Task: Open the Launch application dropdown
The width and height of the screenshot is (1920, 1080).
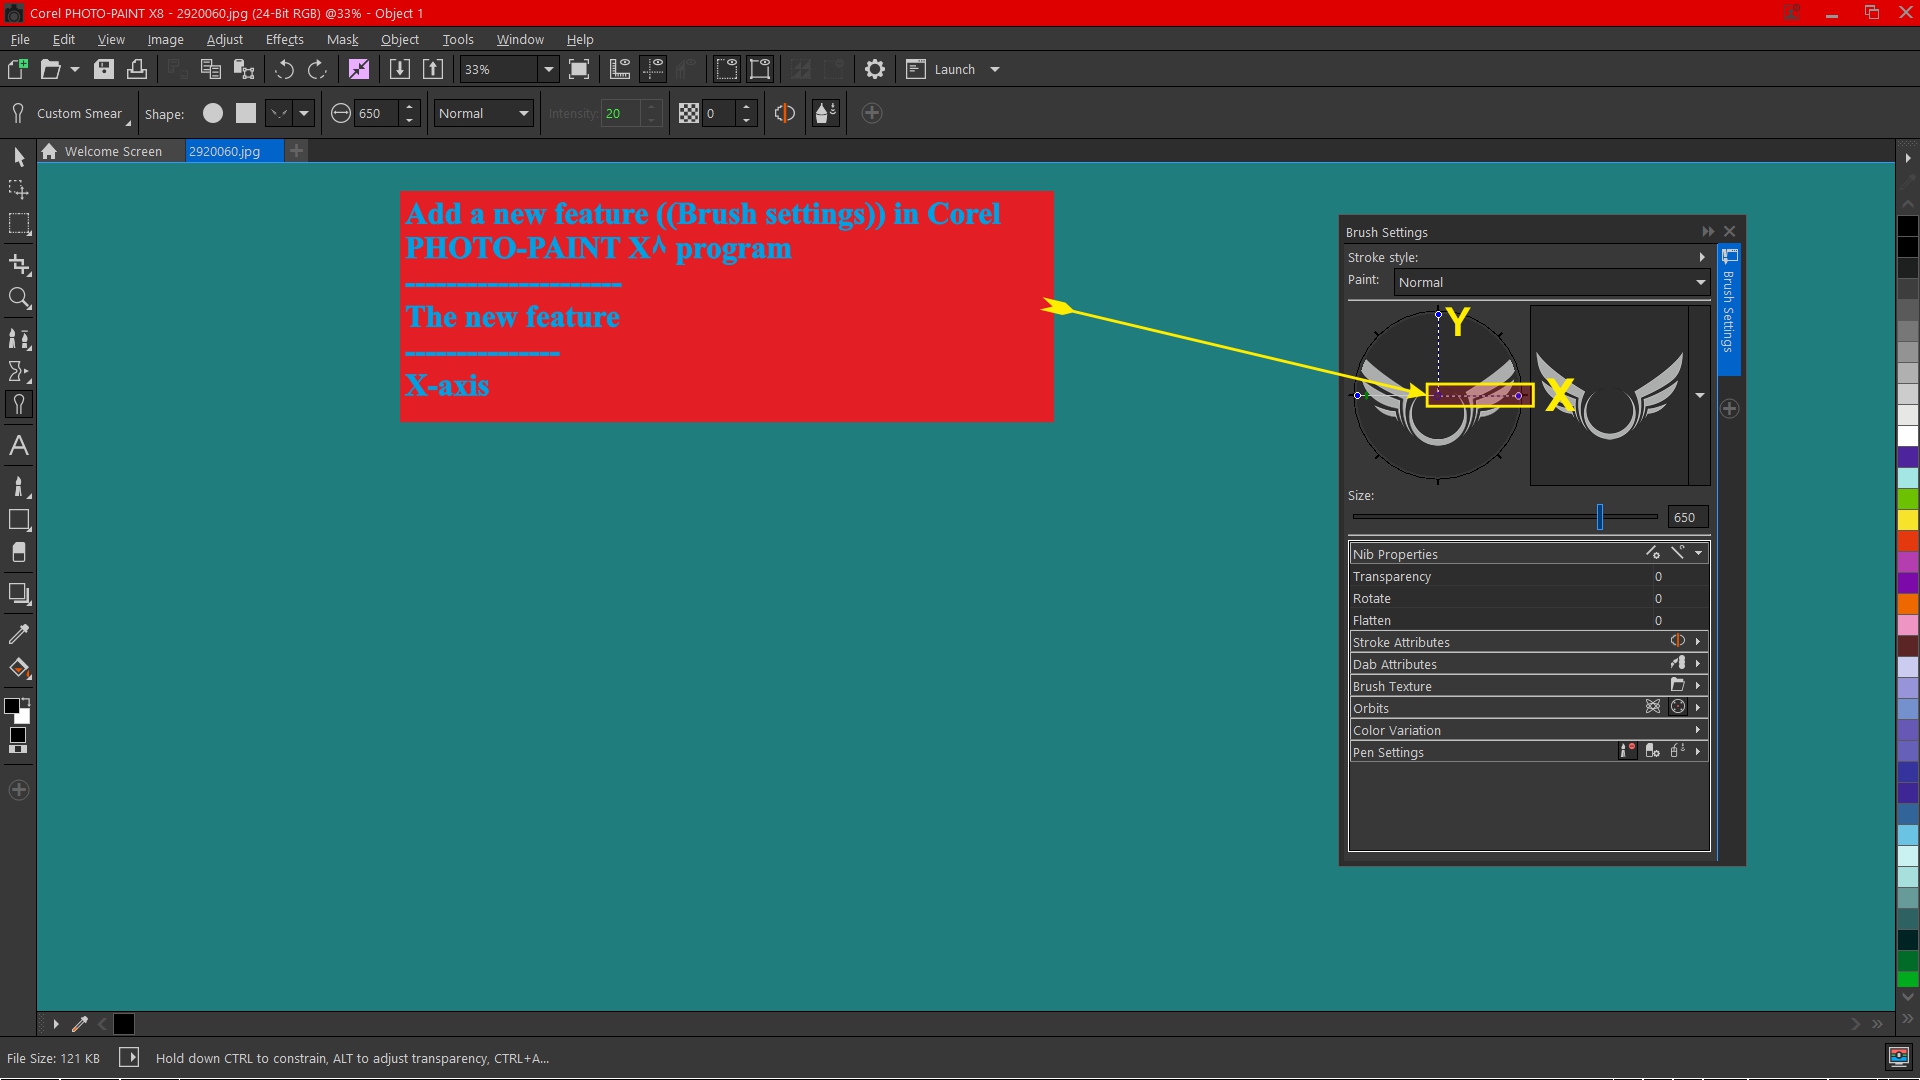Action: tap(994, 69)
